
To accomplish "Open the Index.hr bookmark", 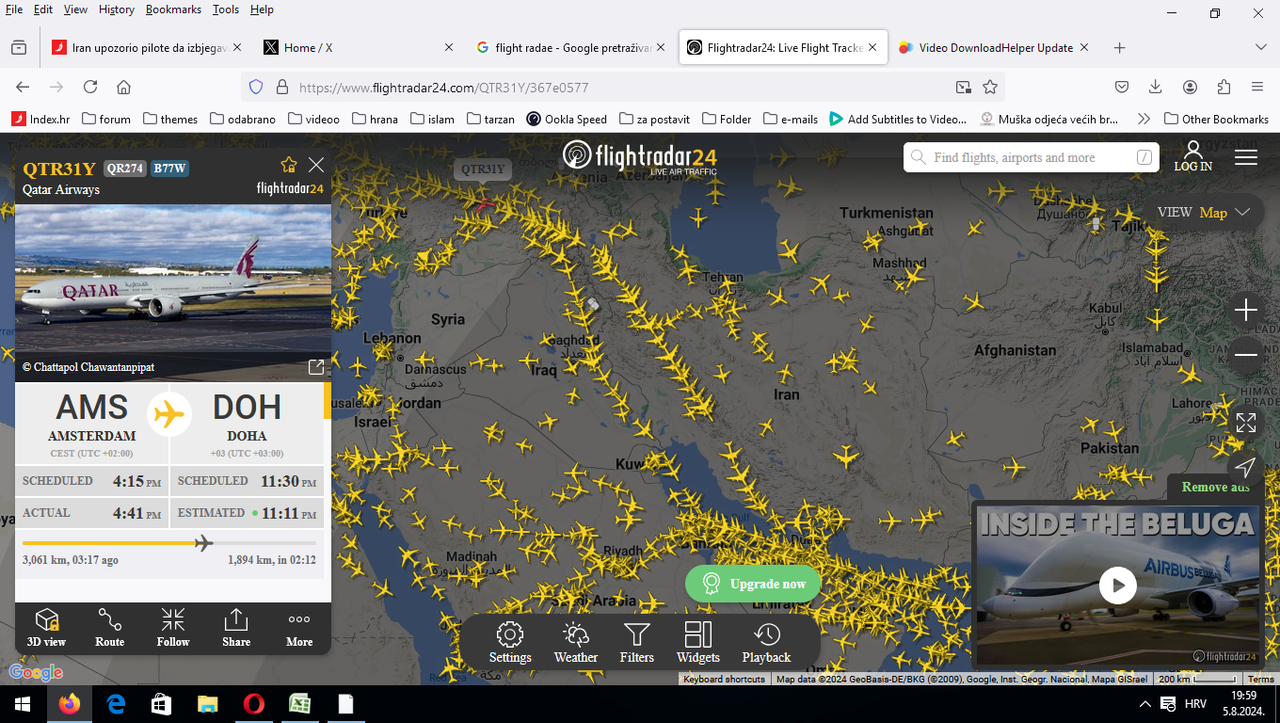I will click(41, 118).
